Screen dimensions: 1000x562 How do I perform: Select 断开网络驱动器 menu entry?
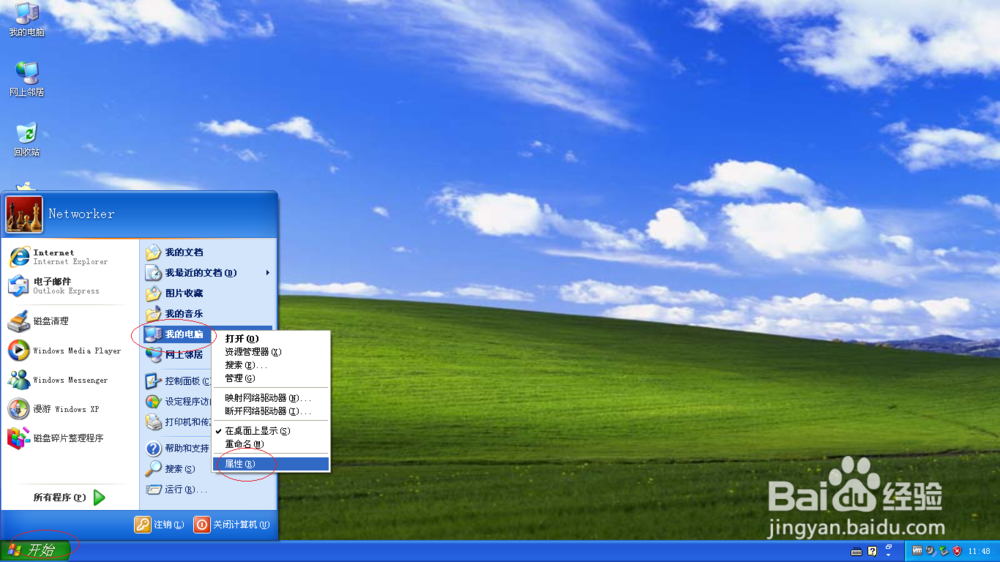pyautogui.click(x=271, y=411)
